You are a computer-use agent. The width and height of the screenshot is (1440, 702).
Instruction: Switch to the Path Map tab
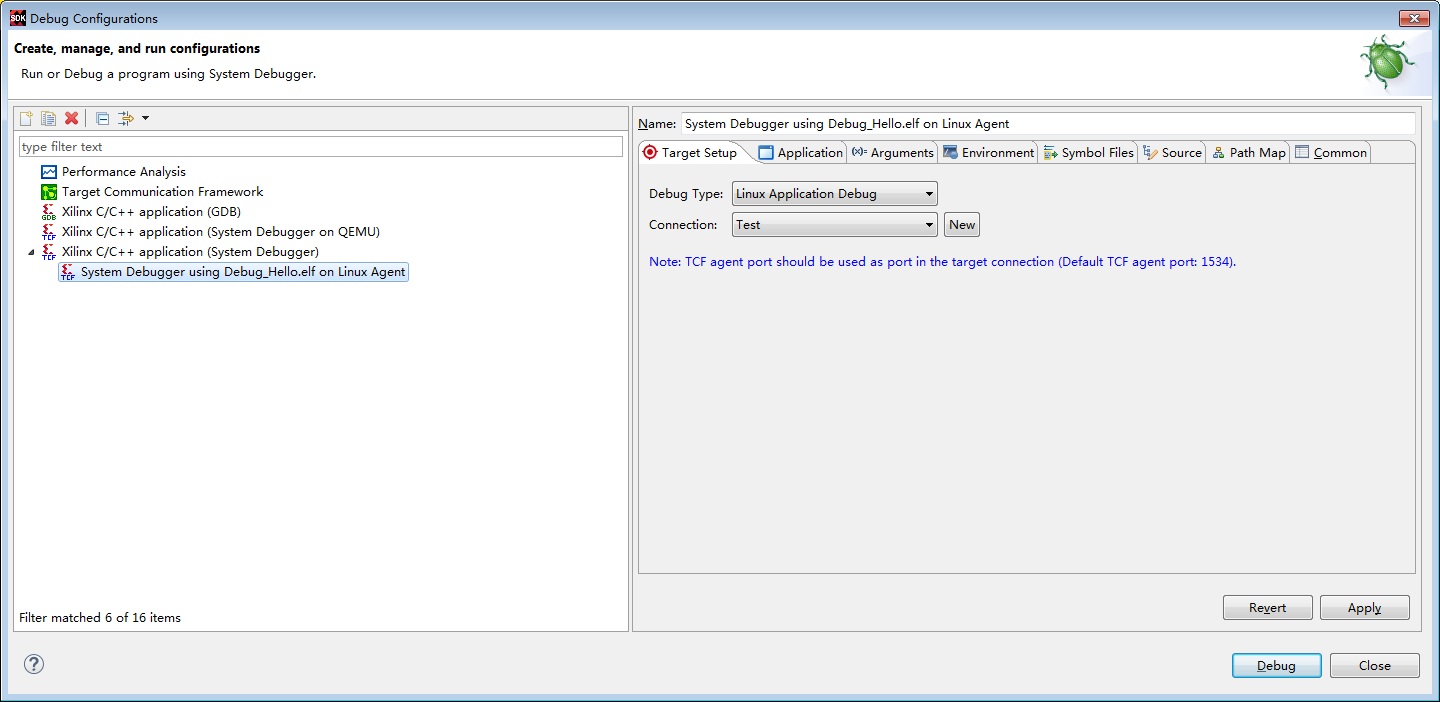tap(1248, 152)
